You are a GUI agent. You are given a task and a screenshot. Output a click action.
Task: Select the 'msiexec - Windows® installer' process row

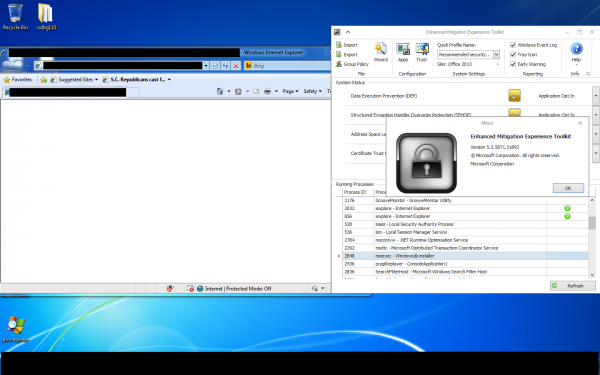(465, 256)
